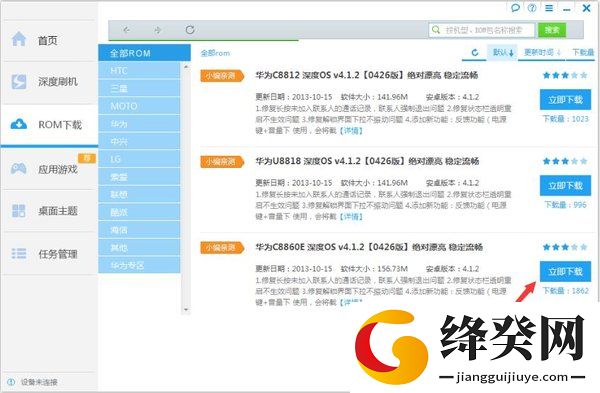Click 下载量：1862 download count text

point(566,291)
